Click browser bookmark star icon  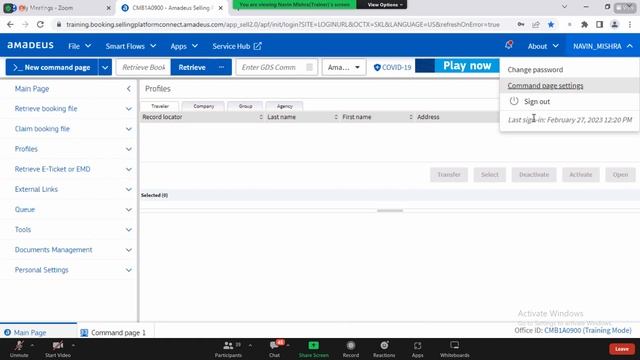(551, 24)
